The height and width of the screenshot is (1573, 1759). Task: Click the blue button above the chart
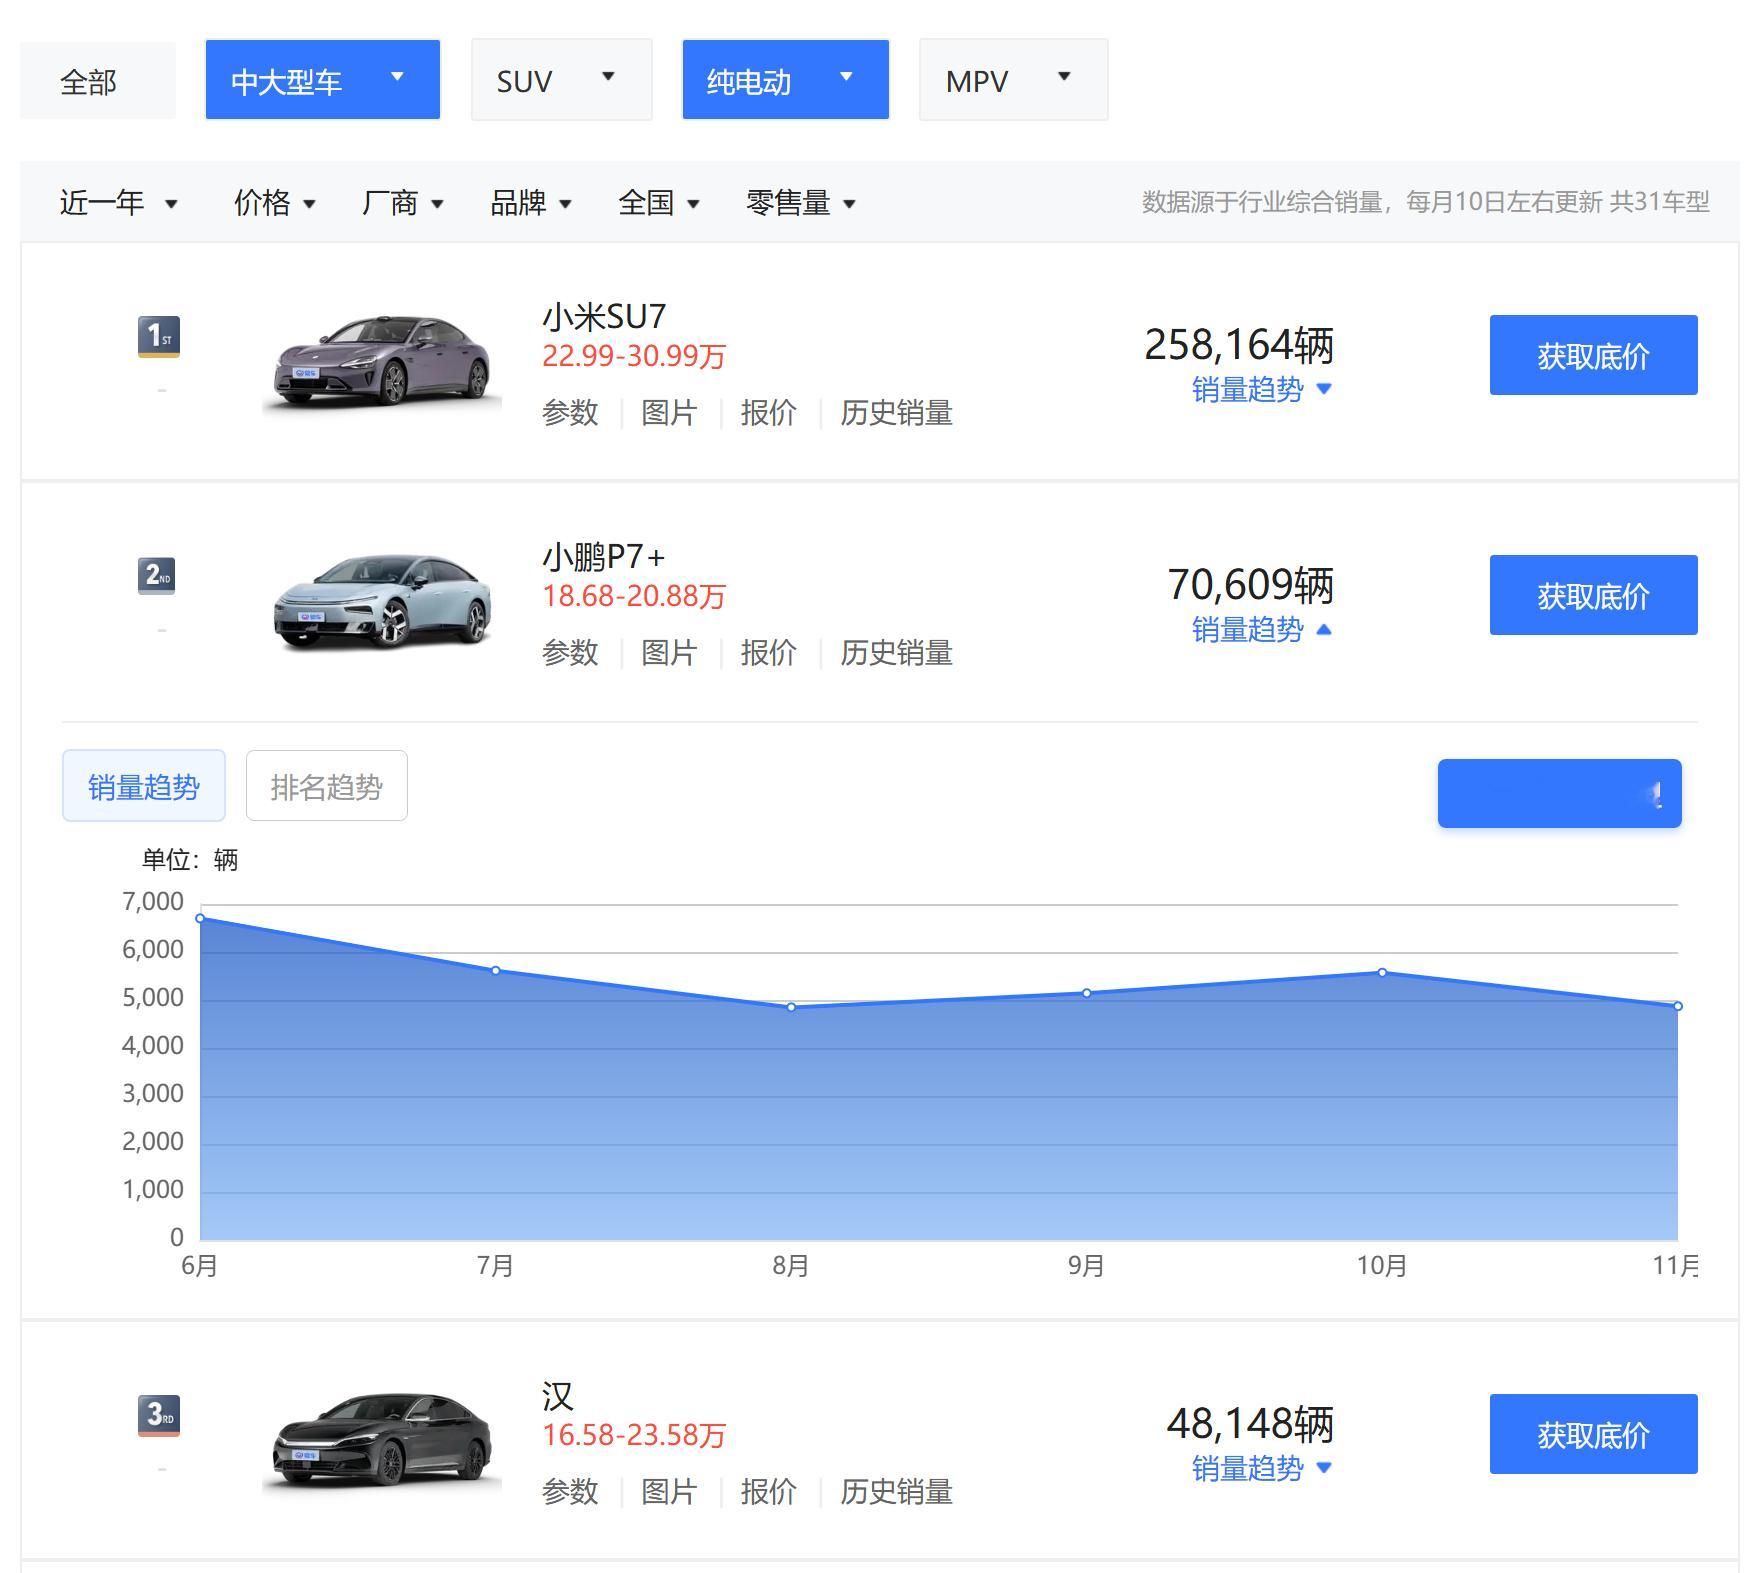tap(1560, 794)
